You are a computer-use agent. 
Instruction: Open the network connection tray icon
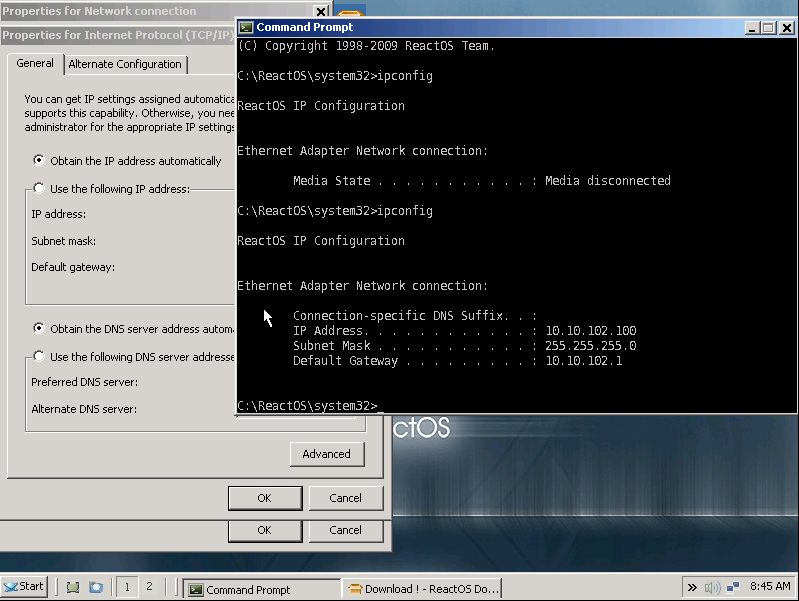click(733, 588)
